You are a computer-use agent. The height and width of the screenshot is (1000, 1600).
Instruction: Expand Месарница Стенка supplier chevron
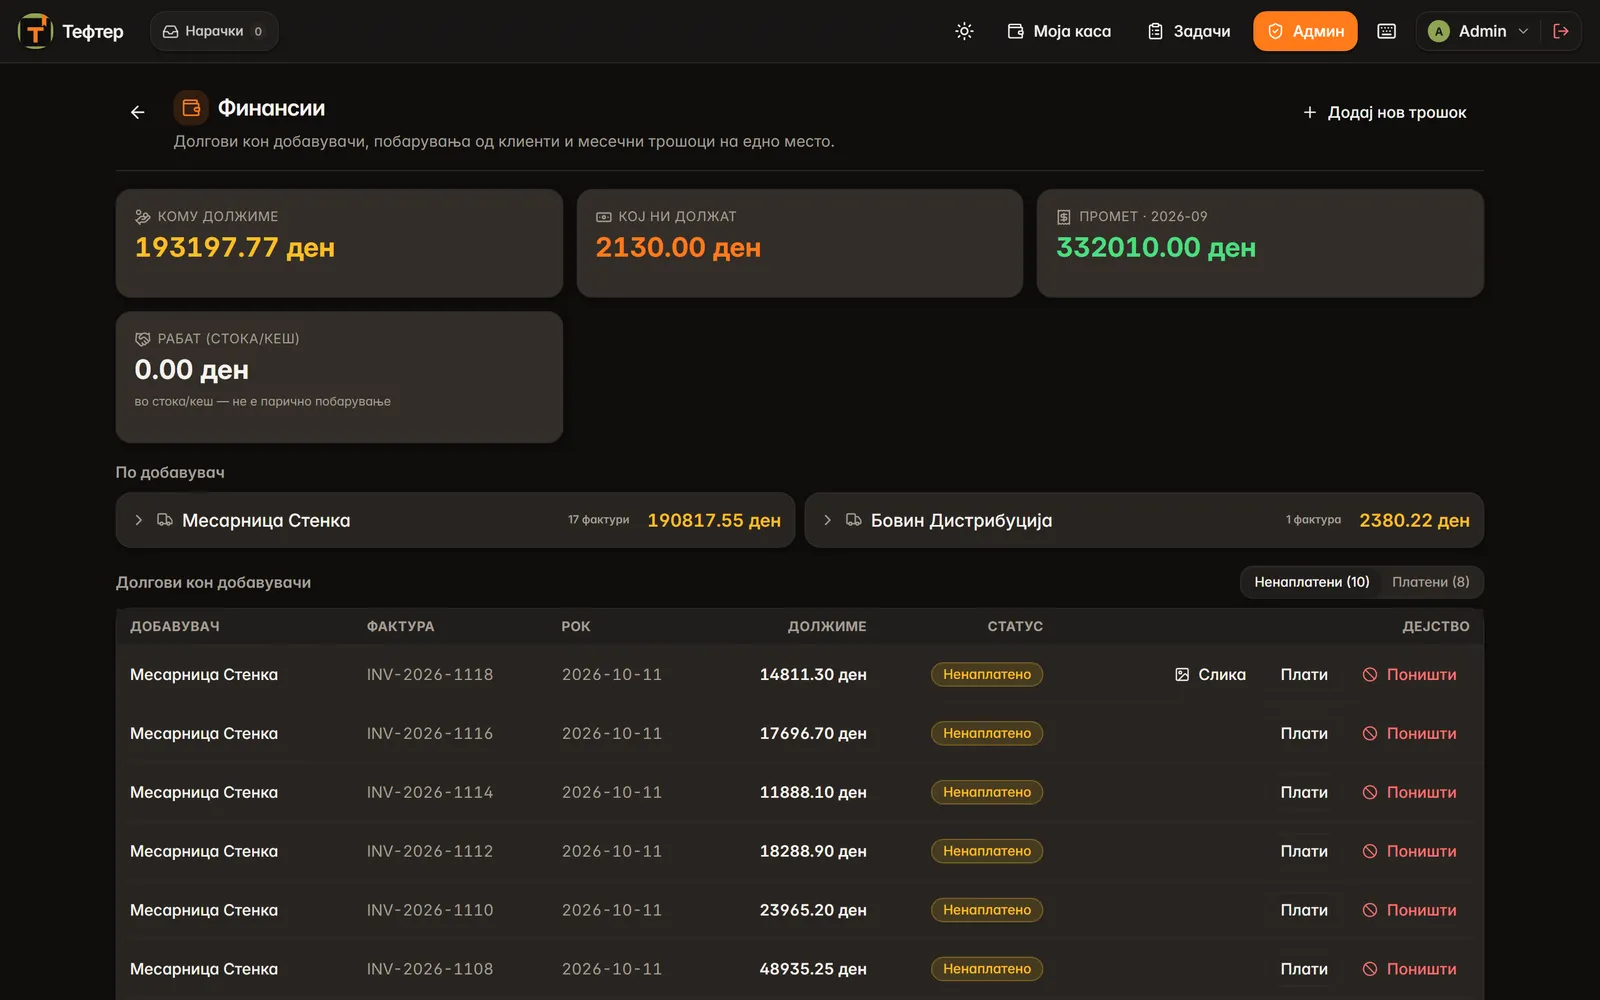click(139, 520)
